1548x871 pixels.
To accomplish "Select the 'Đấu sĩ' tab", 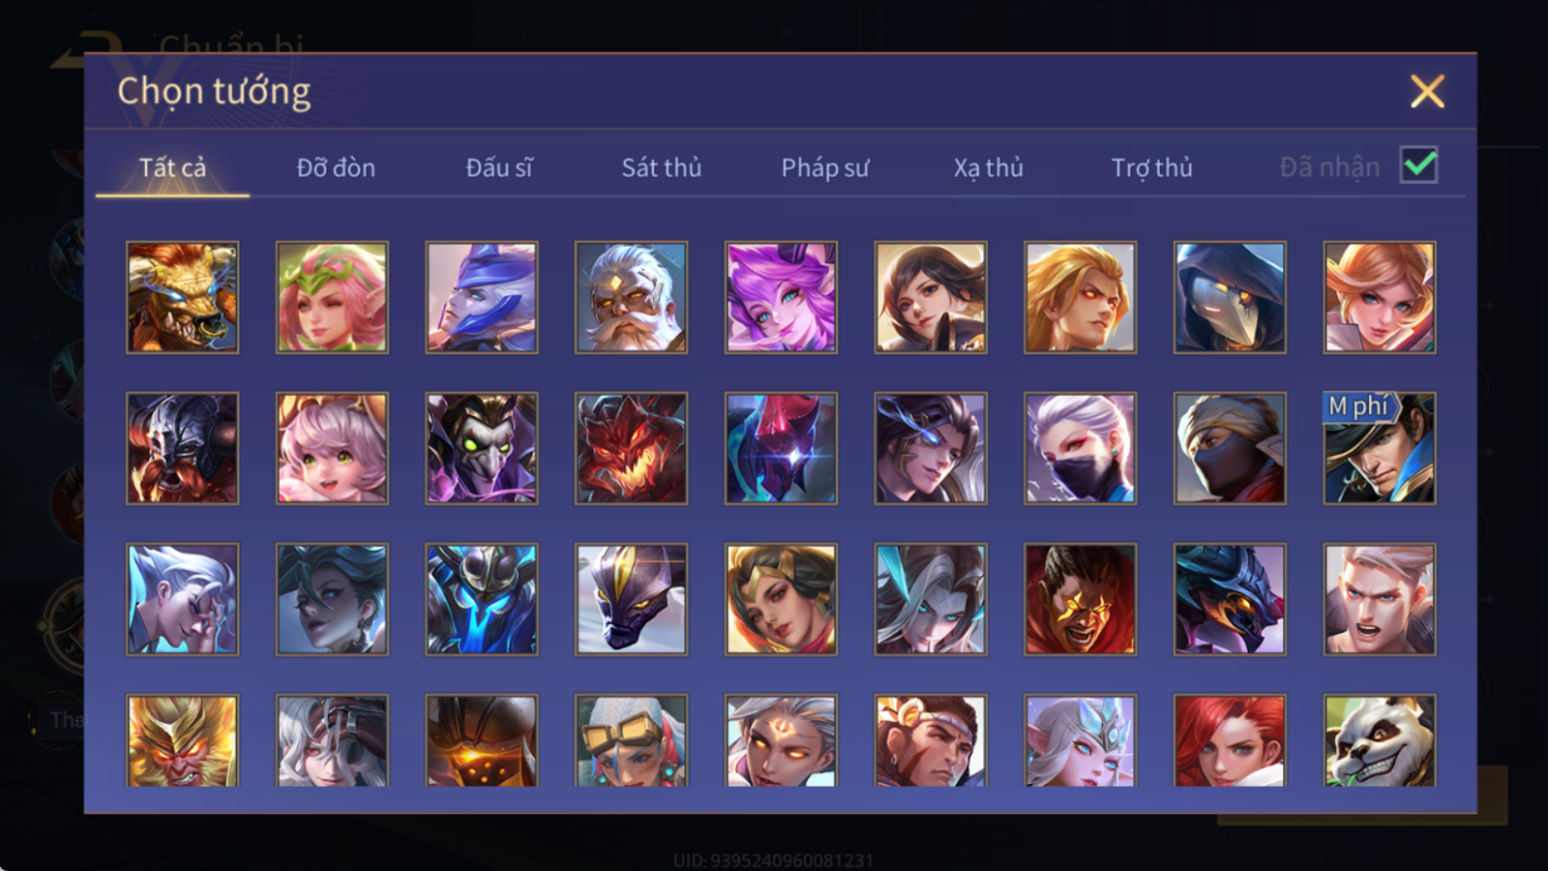I will (x=499, y=167).
